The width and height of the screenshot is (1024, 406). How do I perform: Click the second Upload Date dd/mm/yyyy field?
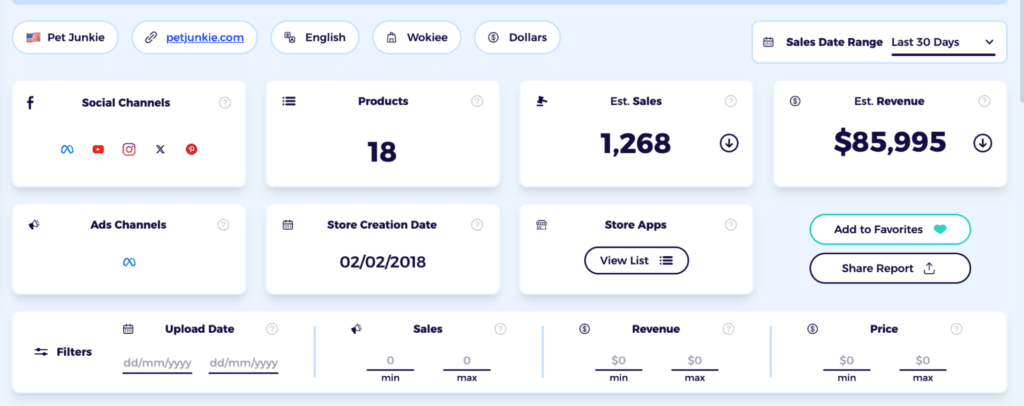(244, 364)
